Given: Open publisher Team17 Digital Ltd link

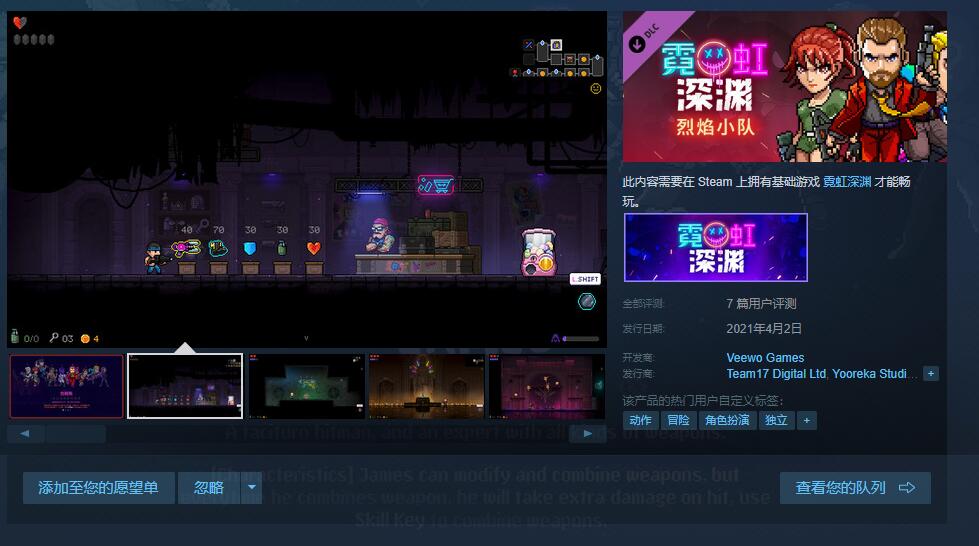Looking at the screenshot, I should coord(776,374).
